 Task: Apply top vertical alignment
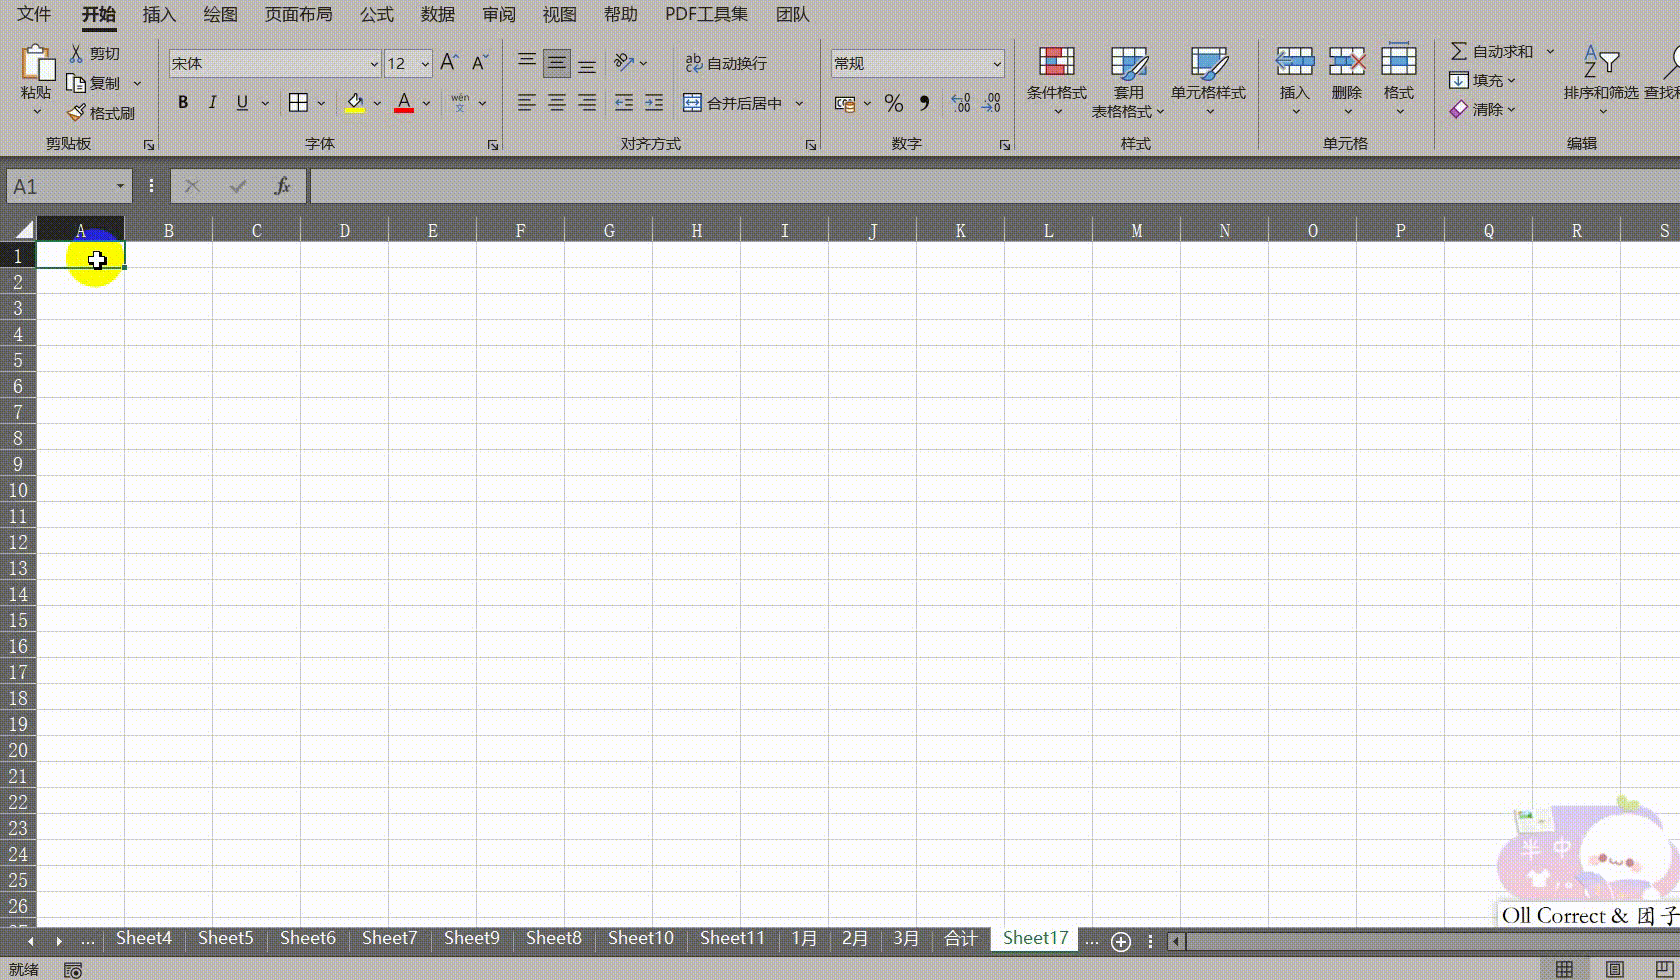coord(527,63)
